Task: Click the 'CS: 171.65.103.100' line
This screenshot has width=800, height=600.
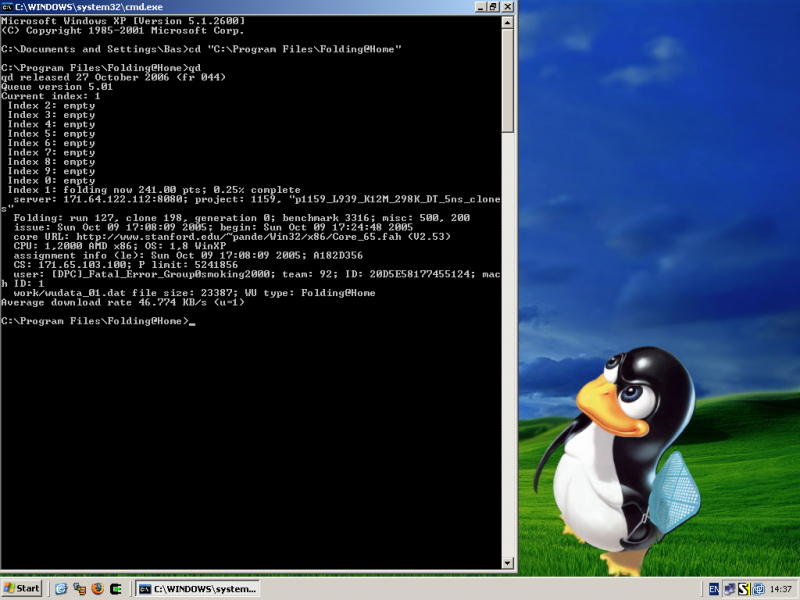Action: 126,265
